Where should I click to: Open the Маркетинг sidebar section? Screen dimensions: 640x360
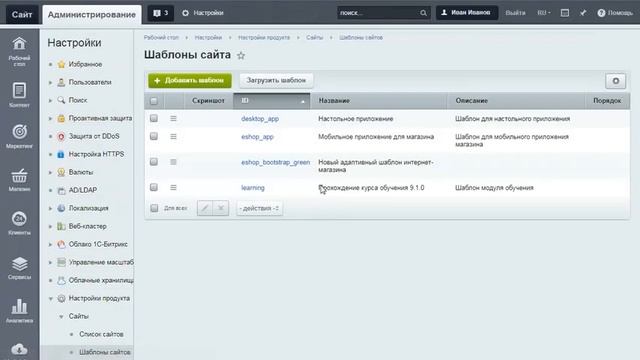tap(19, 137)
